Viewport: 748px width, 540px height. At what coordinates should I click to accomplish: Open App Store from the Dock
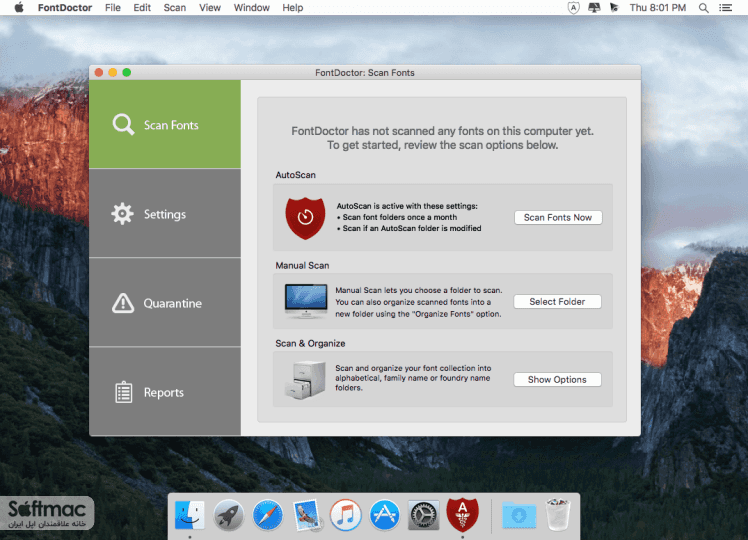click(x=384, y=515)
